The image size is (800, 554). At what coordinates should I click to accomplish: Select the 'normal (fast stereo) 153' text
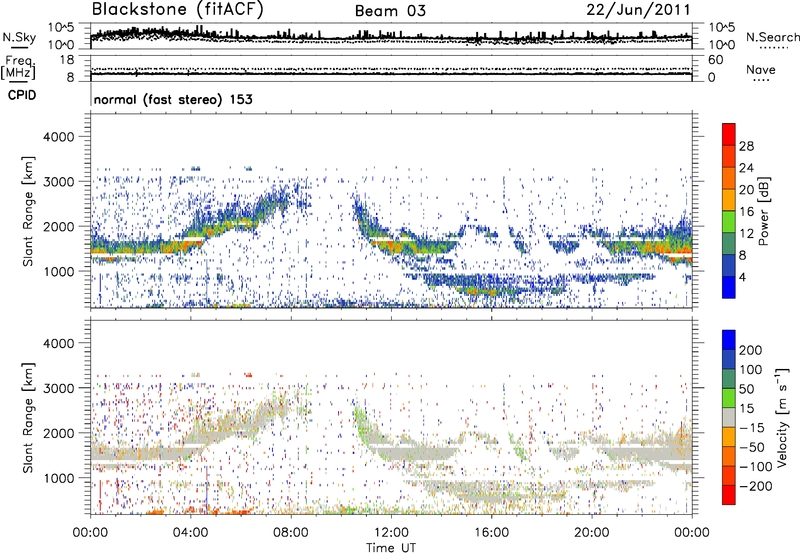172,100
